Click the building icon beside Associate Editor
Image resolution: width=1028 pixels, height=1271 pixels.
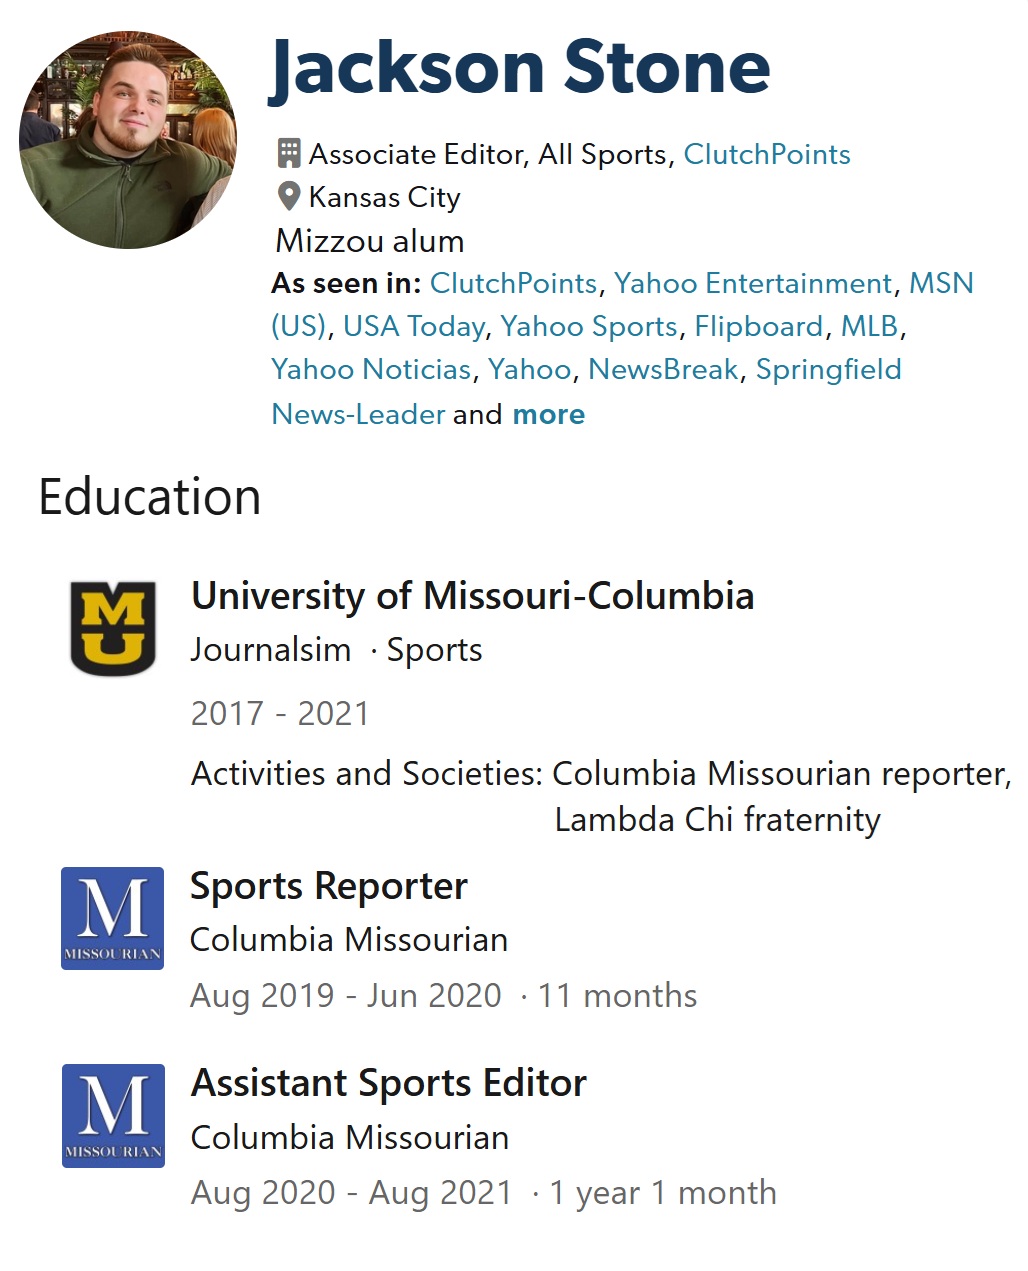289,153
